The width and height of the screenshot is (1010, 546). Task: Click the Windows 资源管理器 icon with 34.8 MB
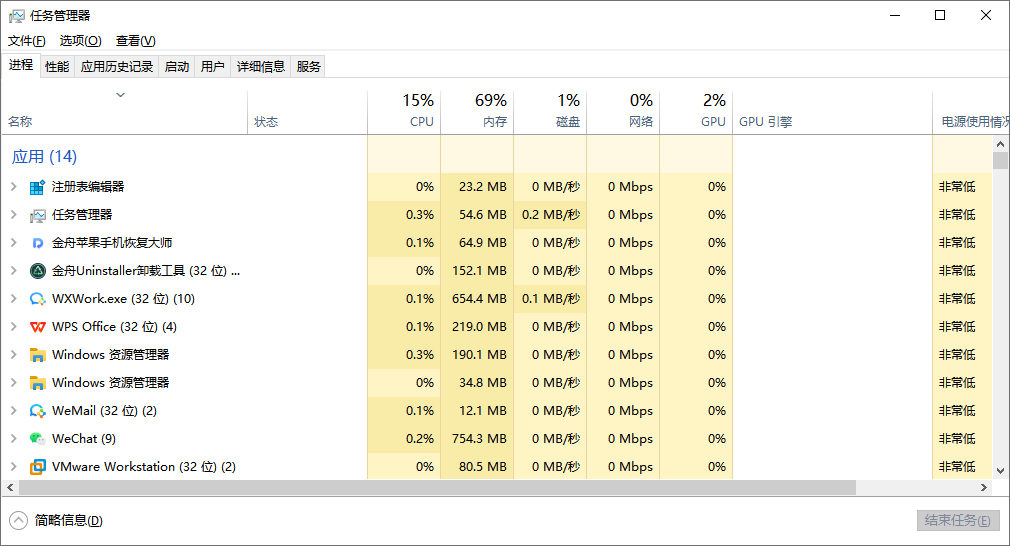point(37,383)
